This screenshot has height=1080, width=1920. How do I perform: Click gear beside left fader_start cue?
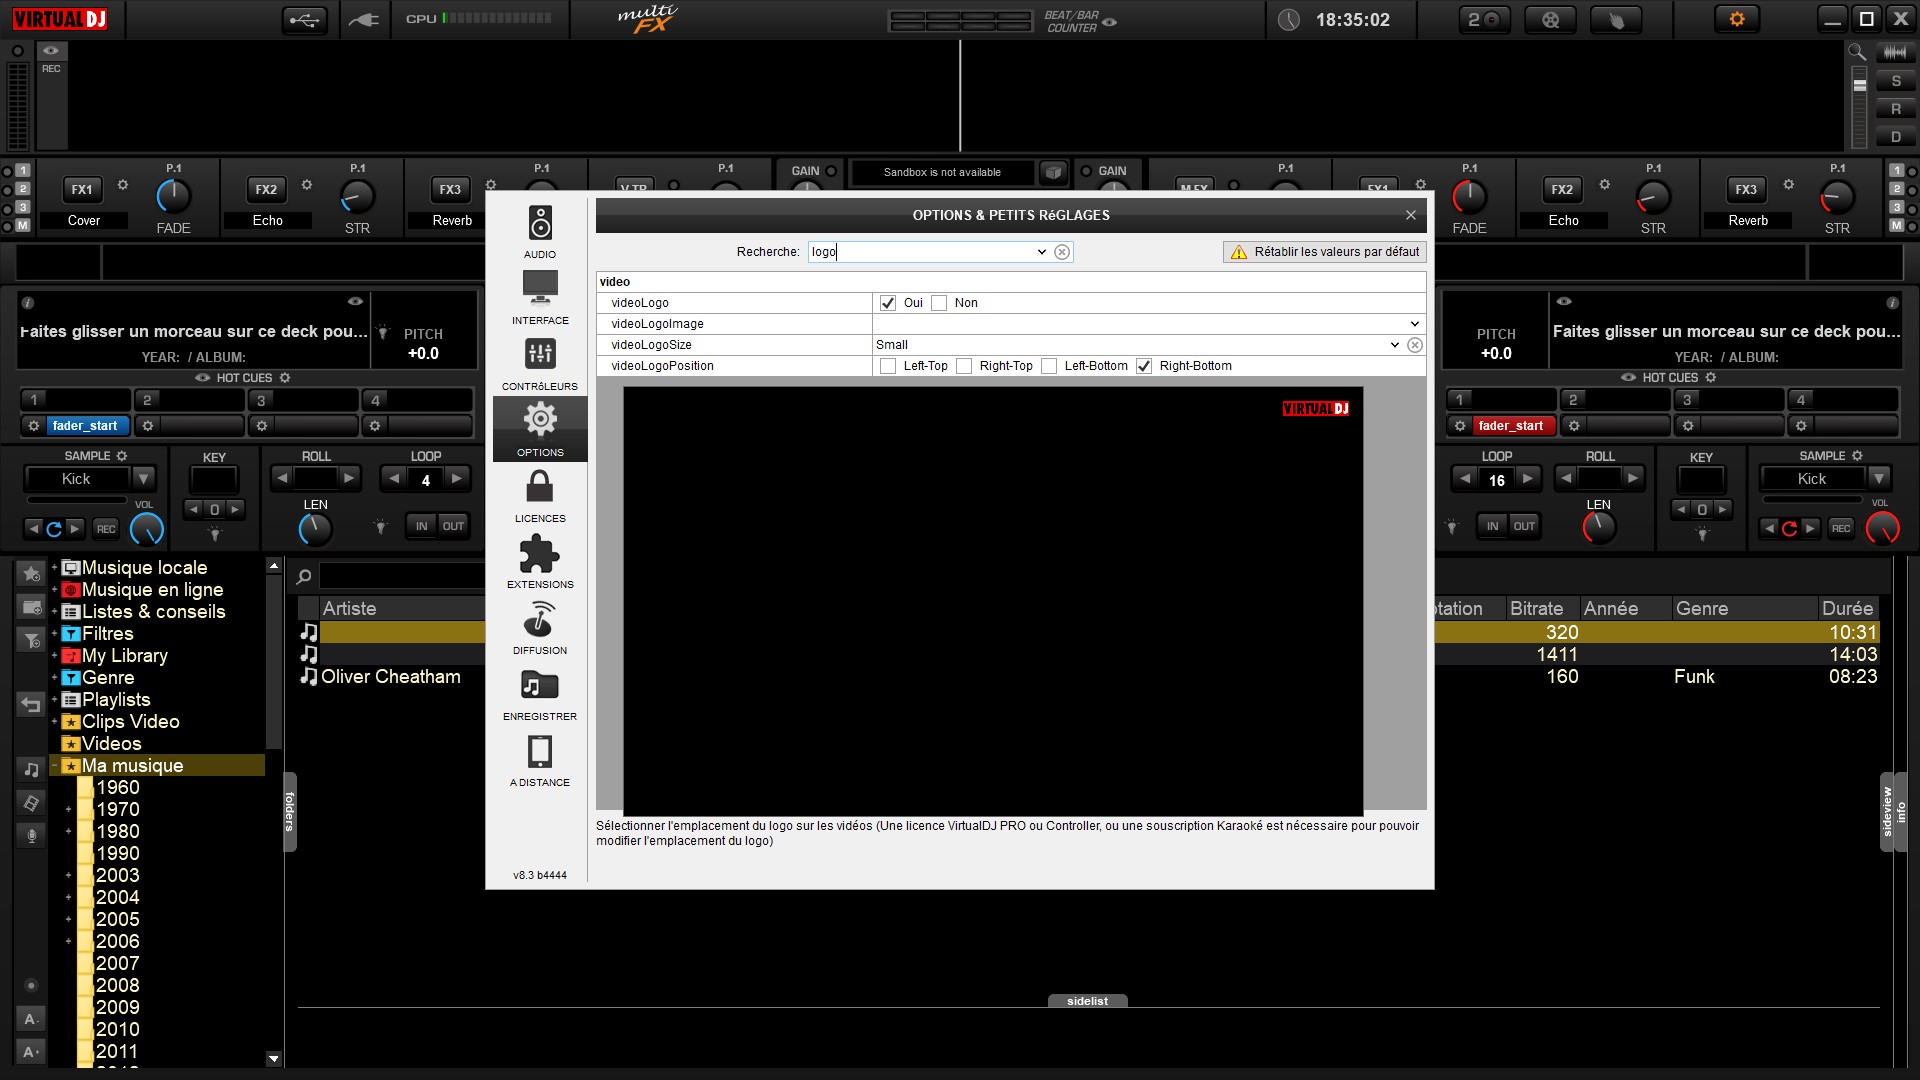coord(33,426)
